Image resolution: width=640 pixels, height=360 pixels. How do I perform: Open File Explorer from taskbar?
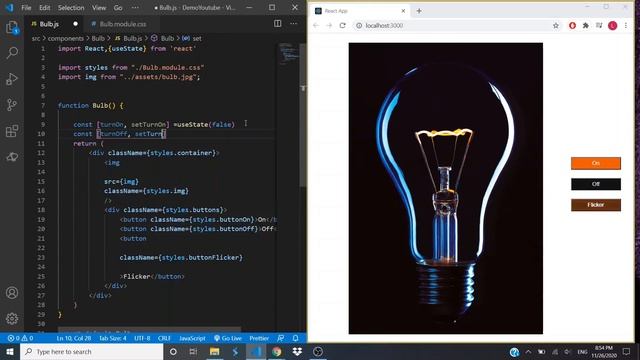[214, 351]
